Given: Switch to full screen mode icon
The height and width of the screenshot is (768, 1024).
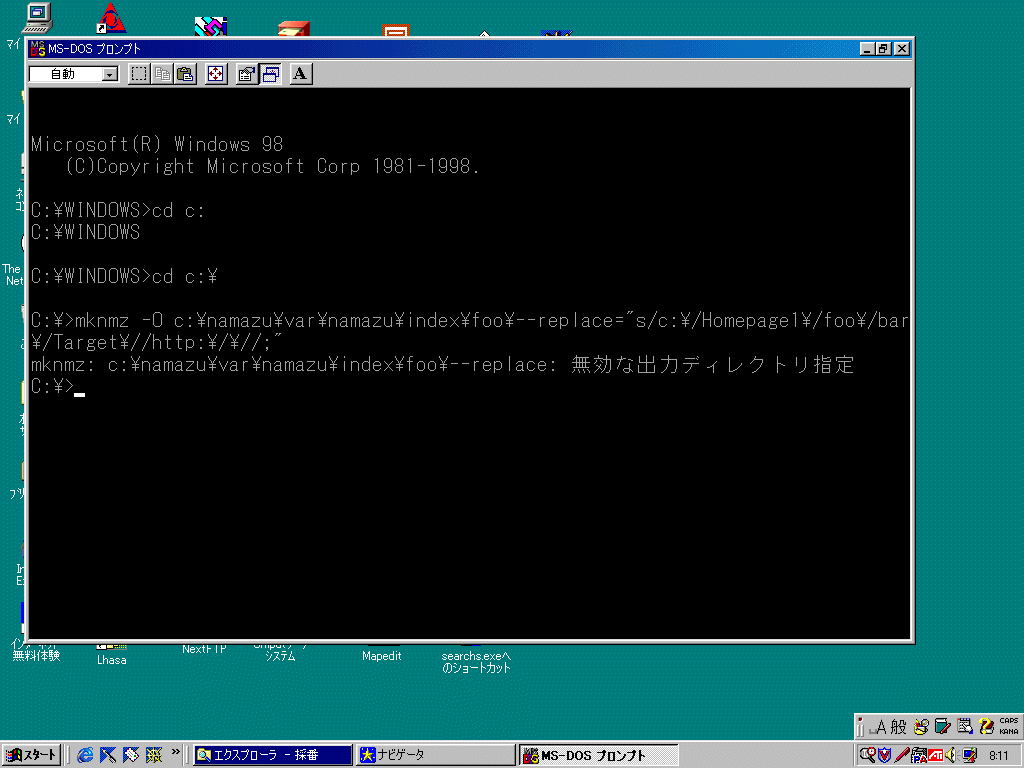Looking at the screenshot, I should pos(216,74).
